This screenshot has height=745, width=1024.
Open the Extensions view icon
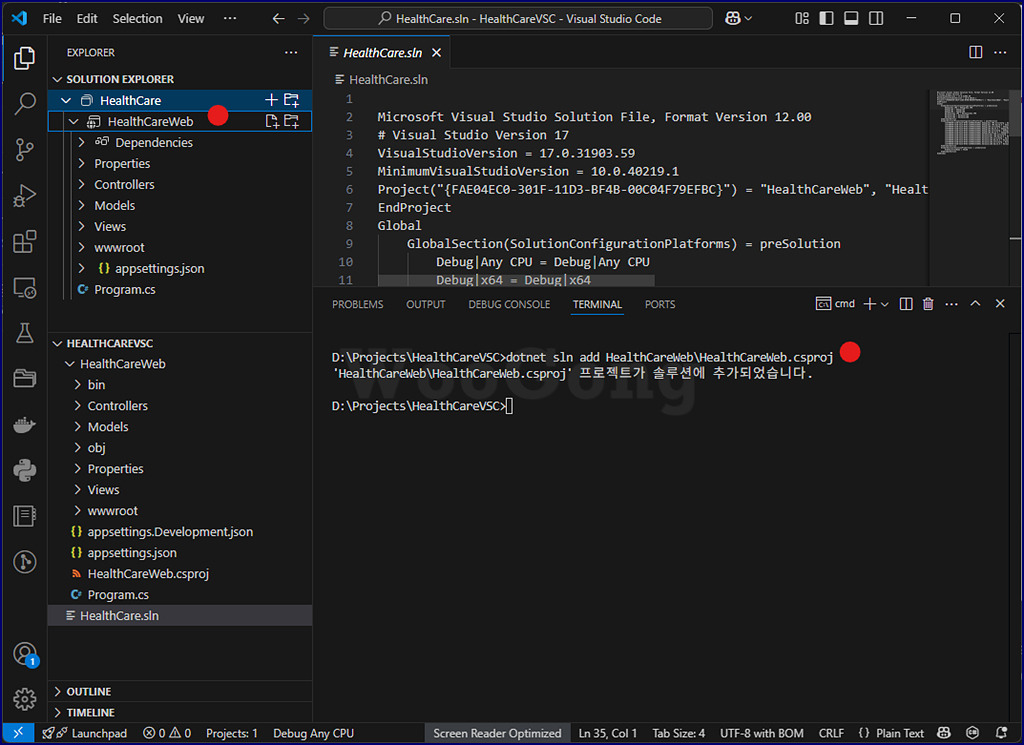24,242
